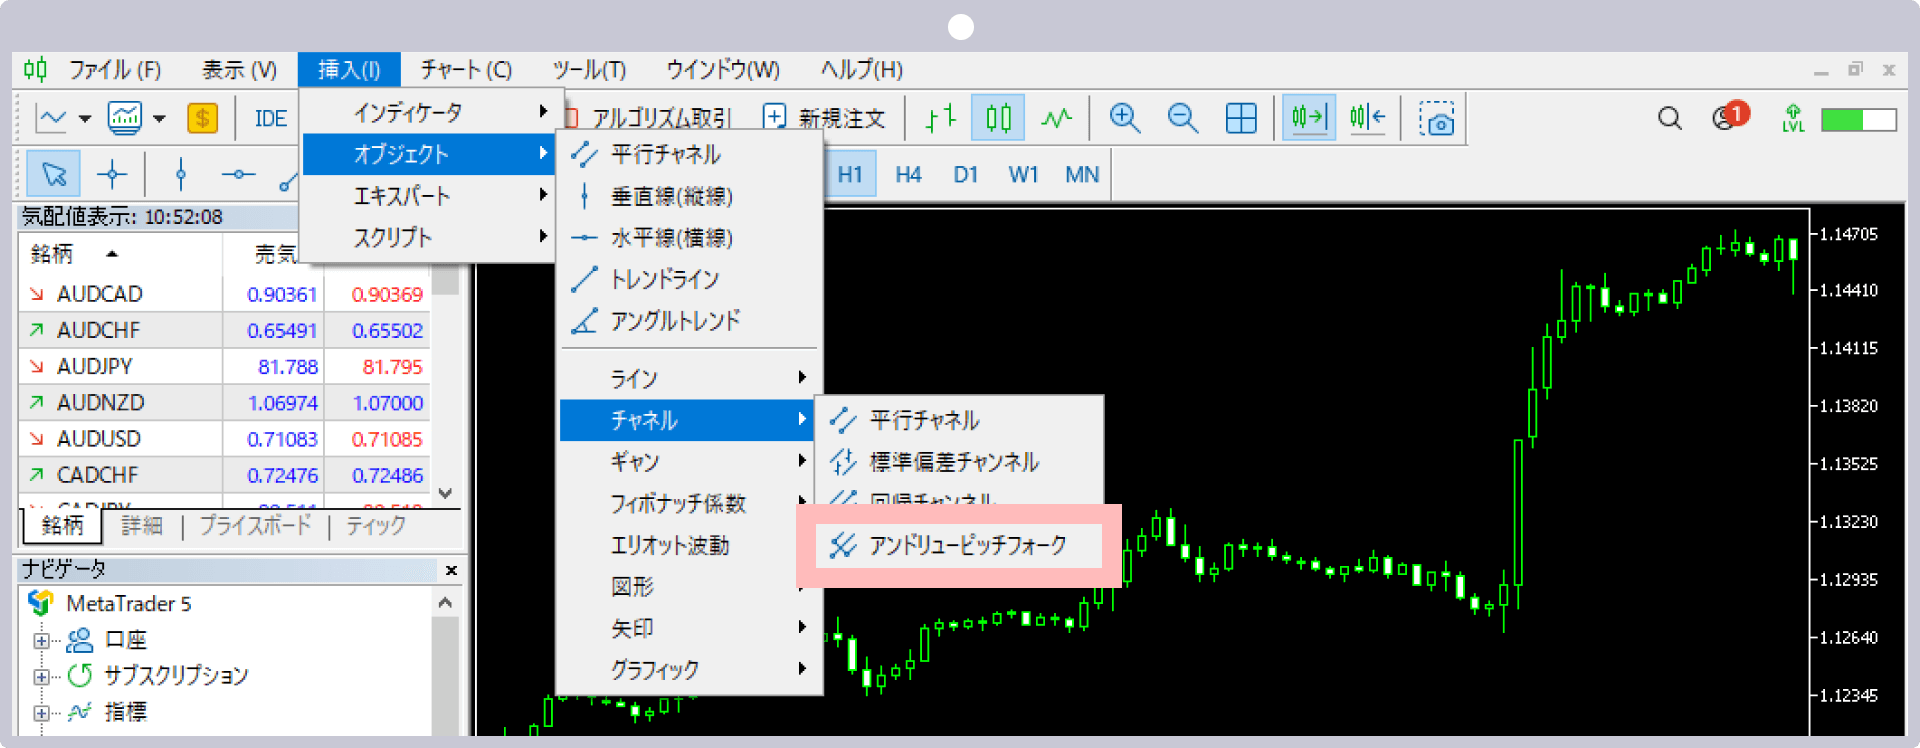Select アンドリューピッチフォーク in channel submenu
The height and width of the screenshot is (748, 1920).
pos(959,545)
